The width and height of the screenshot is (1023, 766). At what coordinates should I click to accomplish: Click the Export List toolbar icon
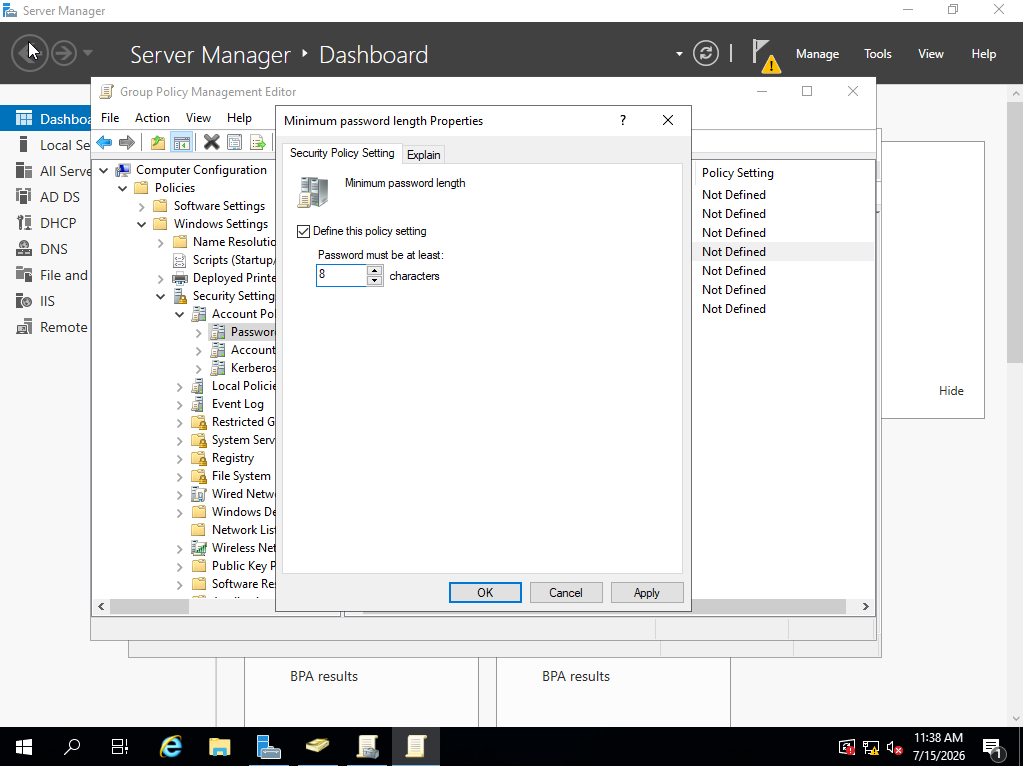(x=258, y=142)
